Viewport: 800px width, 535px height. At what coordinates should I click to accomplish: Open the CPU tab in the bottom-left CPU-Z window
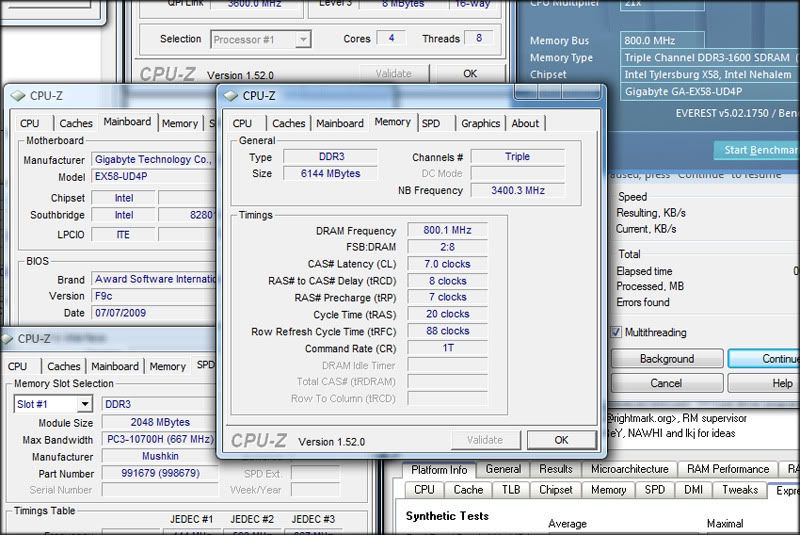[17, 366]
